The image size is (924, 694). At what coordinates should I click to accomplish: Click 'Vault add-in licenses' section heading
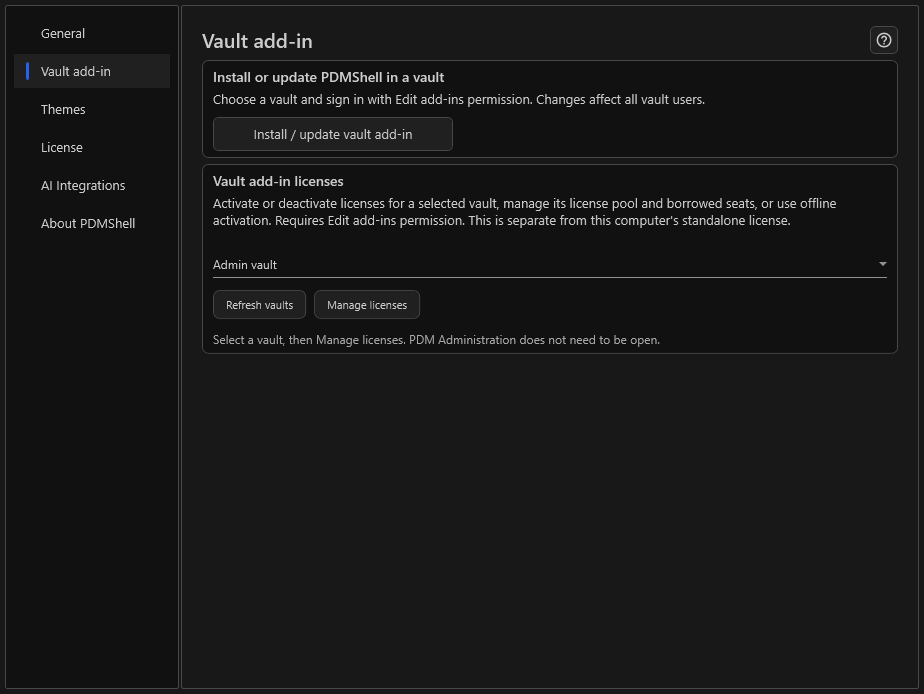[278, 181]
